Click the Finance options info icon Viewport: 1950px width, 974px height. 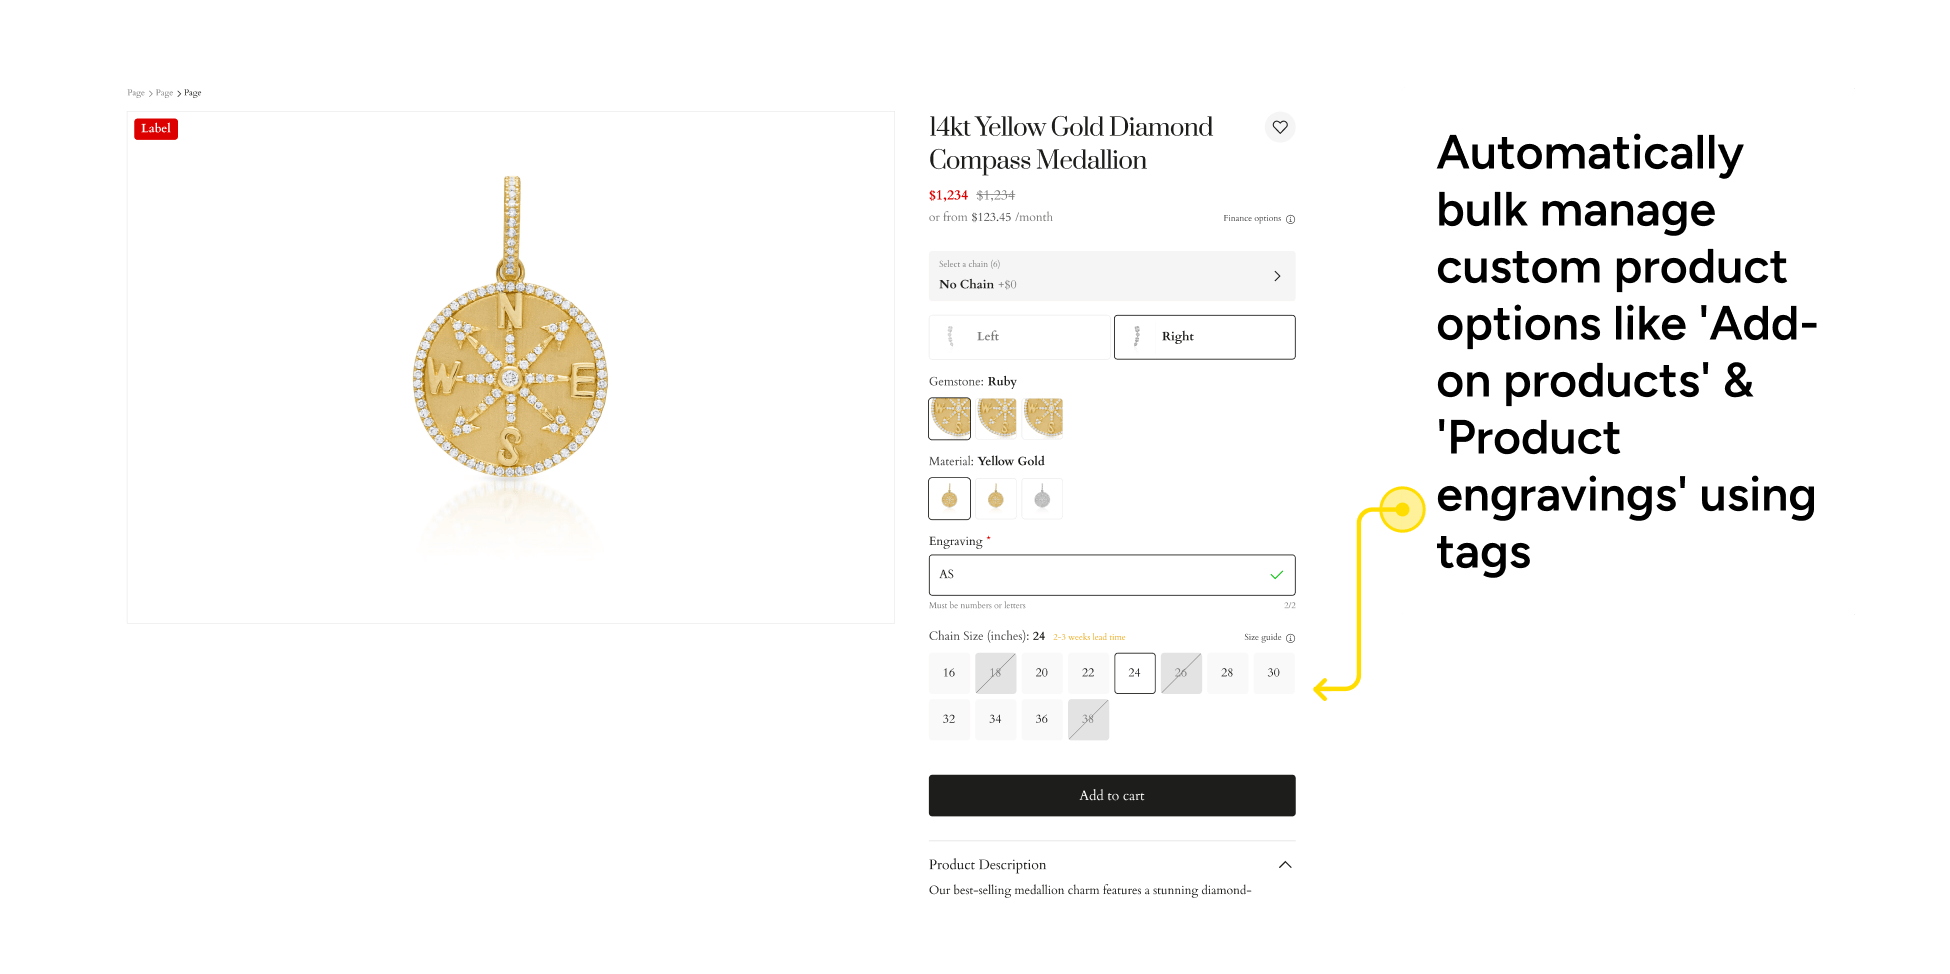[x=1290, y=219]
